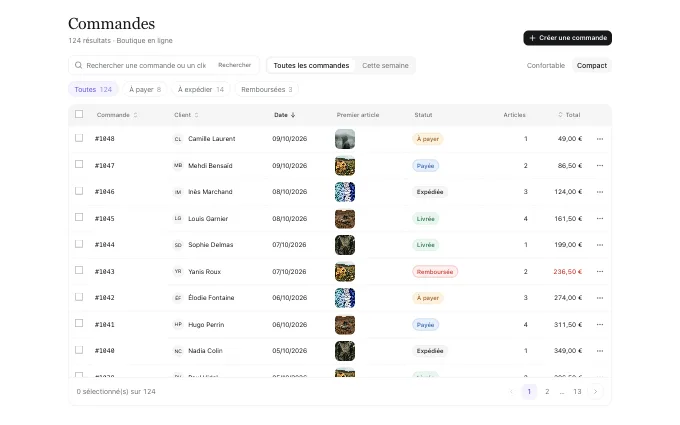680x425 pixels.
Task: Check the box for order #1048
Action: coord(79,138)
